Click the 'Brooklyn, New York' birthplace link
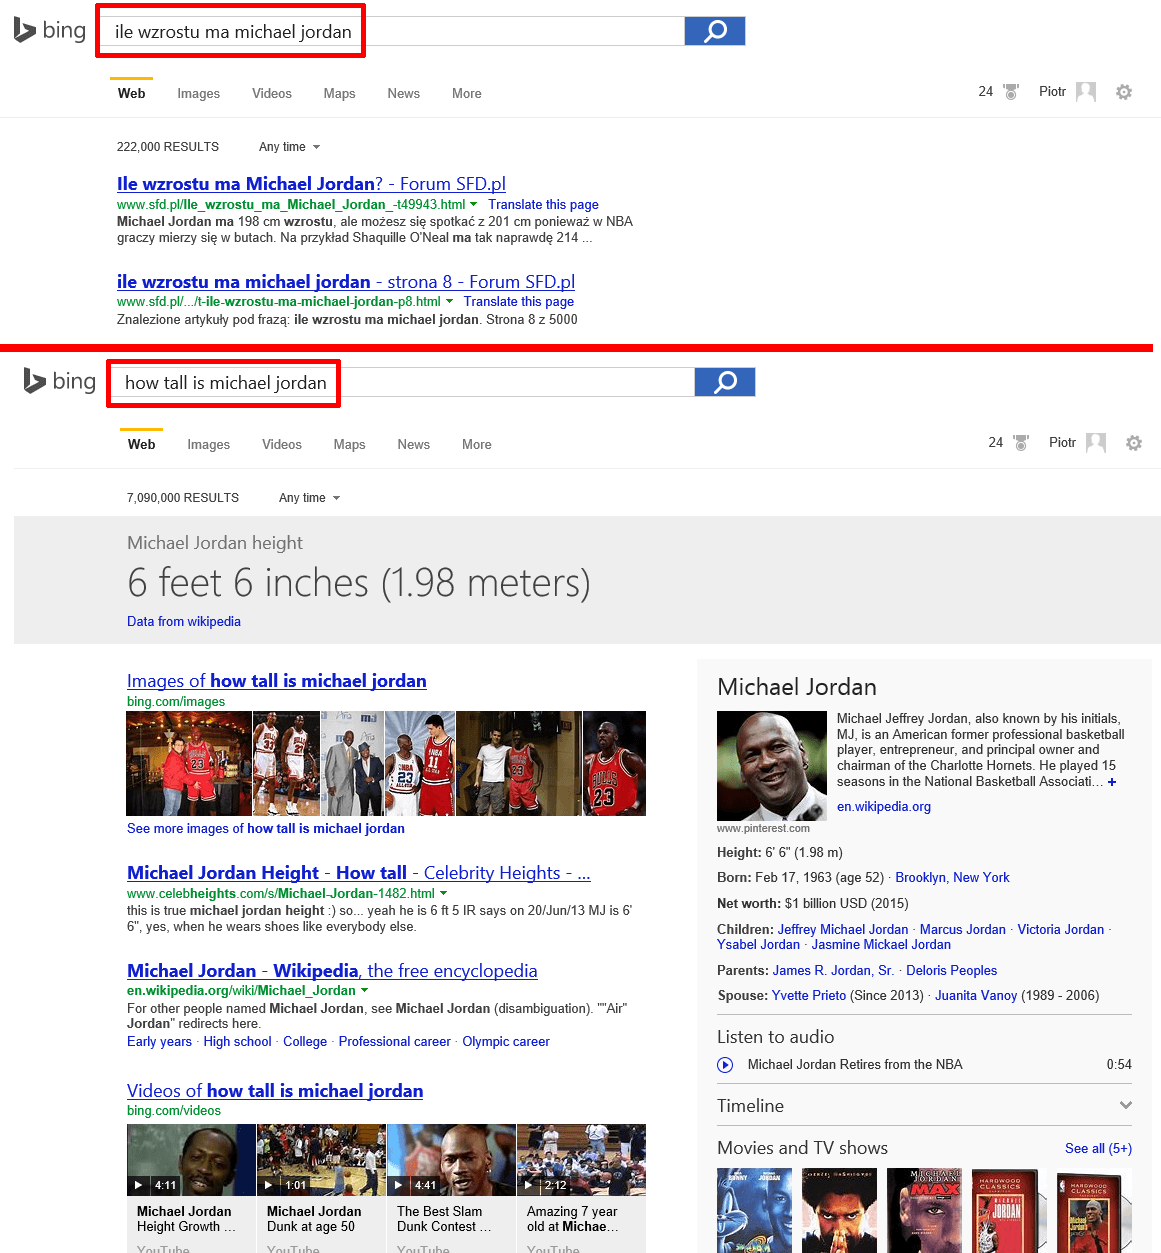Viewport: 1161px width, 1253px height. pyautogui.click(x=952, y=877)
